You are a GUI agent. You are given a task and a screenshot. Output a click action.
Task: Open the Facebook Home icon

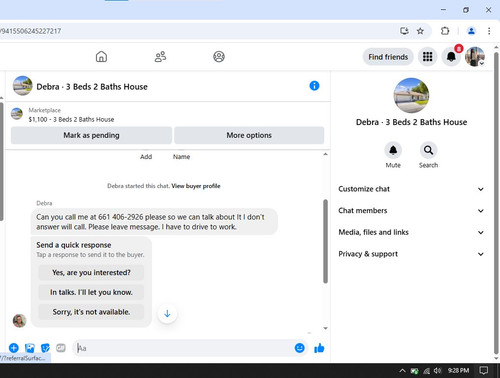[x=101, y=57]
